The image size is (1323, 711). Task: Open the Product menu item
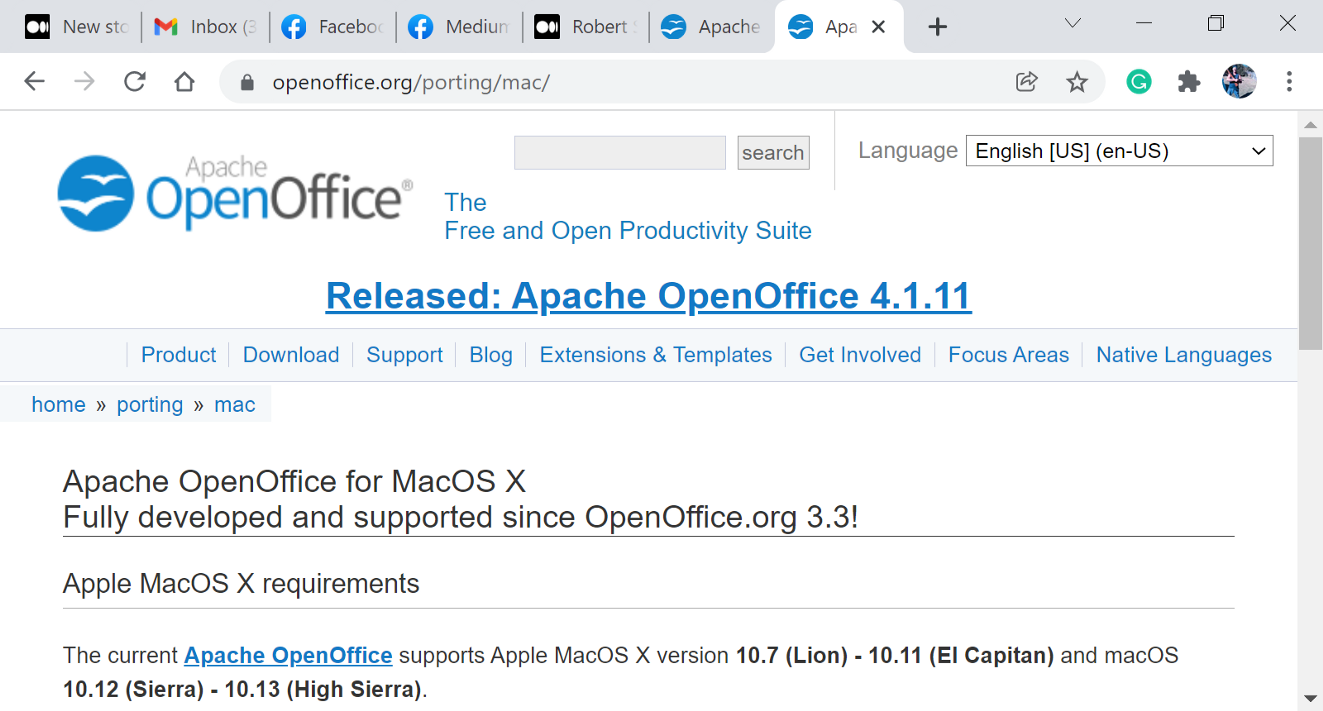click(179, 355)
